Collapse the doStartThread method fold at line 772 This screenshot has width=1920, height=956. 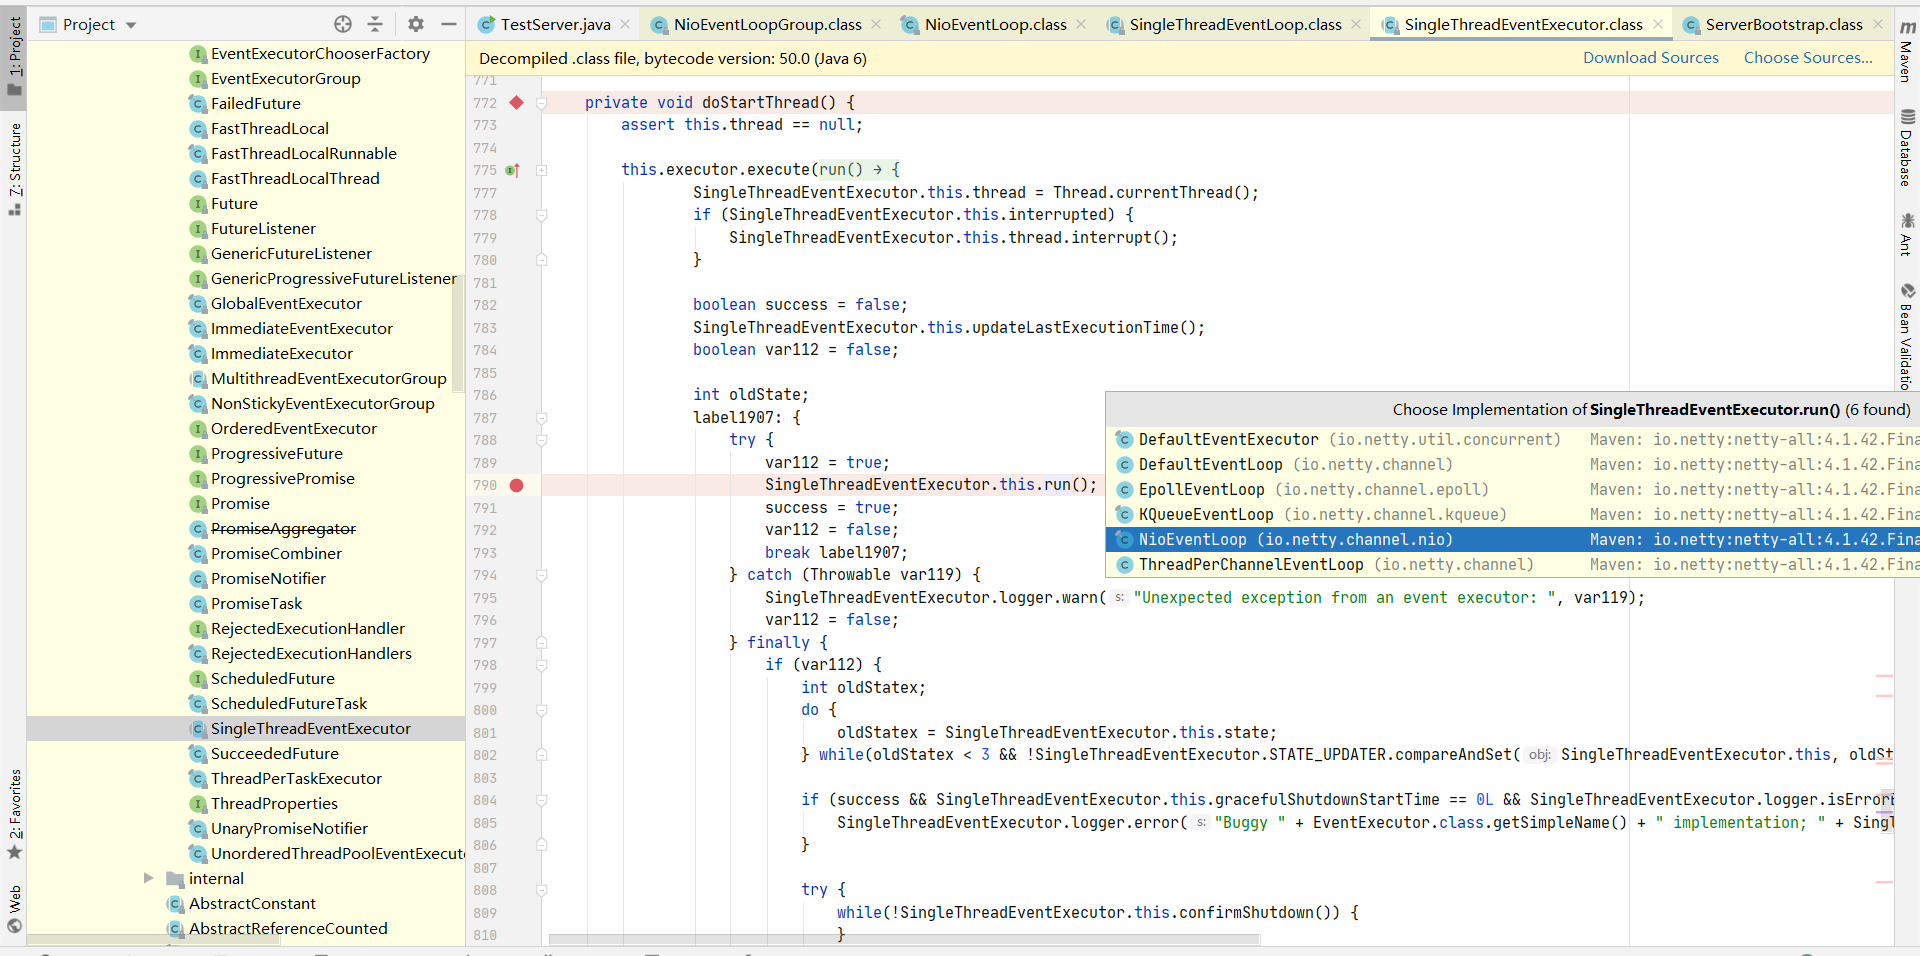[x=541, y=102]
